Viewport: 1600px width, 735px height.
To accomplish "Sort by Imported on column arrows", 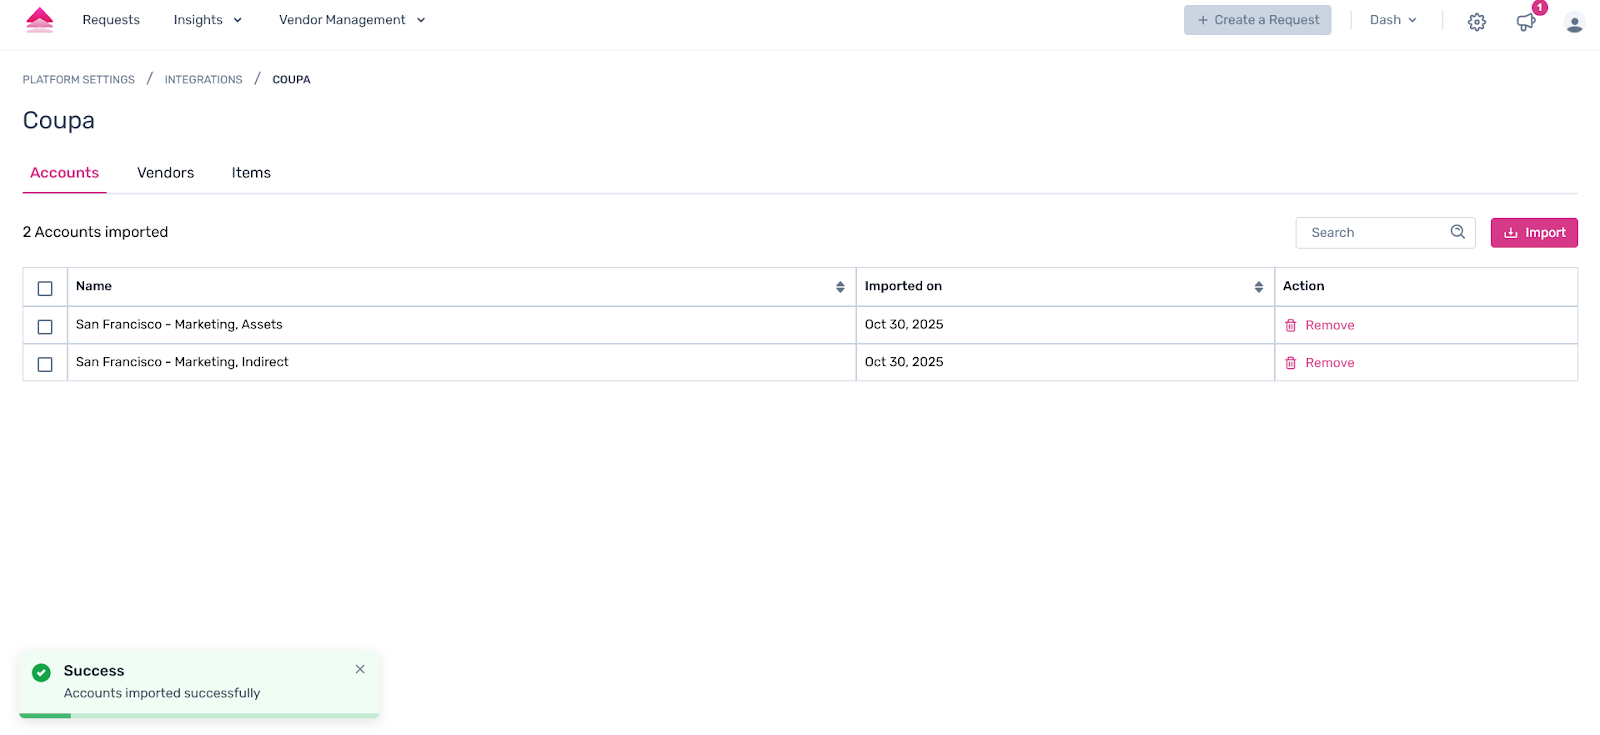I will tap(1259, 287).
